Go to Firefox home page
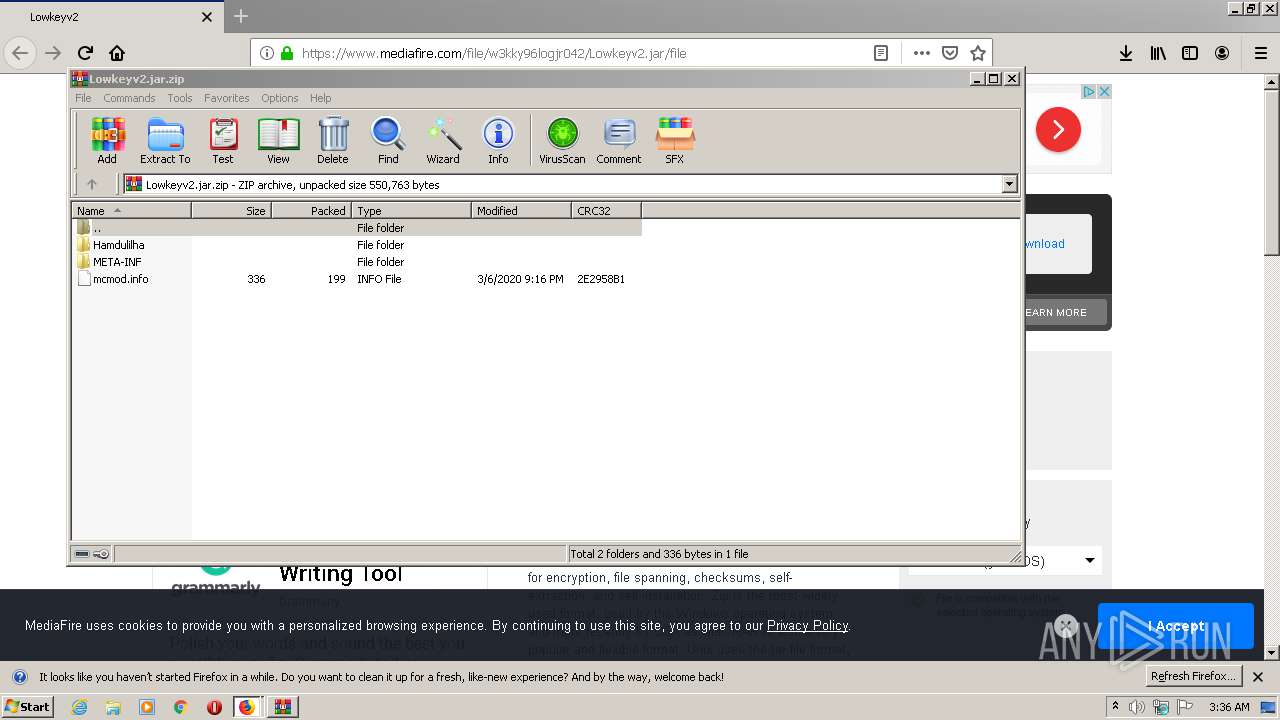Image resolution: width=1280 pixels, height=720 pixels. 117,53
